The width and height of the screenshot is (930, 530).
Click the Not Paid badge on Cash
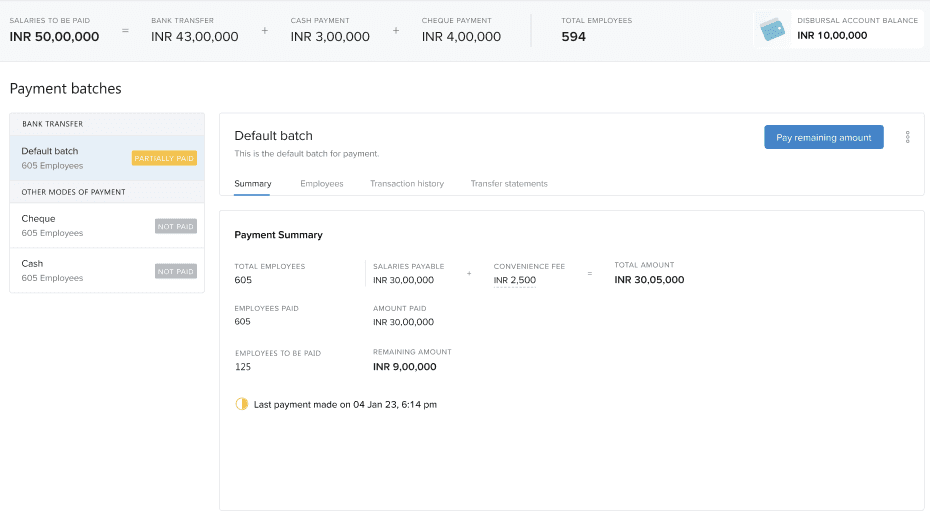[176, 271]
